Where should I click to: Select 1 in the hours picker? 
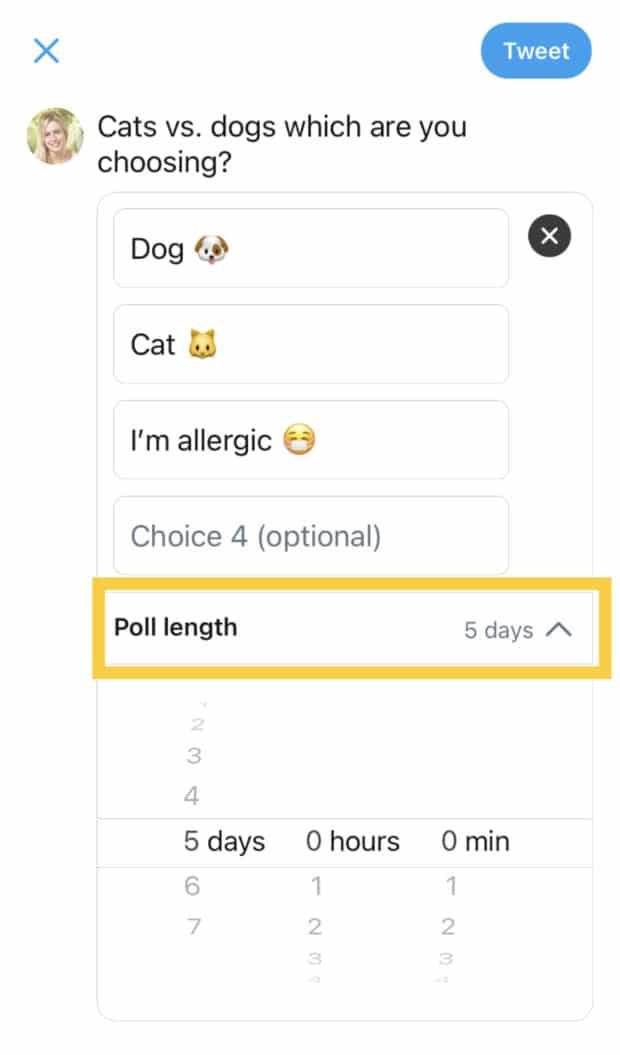[x=316, y=886]
